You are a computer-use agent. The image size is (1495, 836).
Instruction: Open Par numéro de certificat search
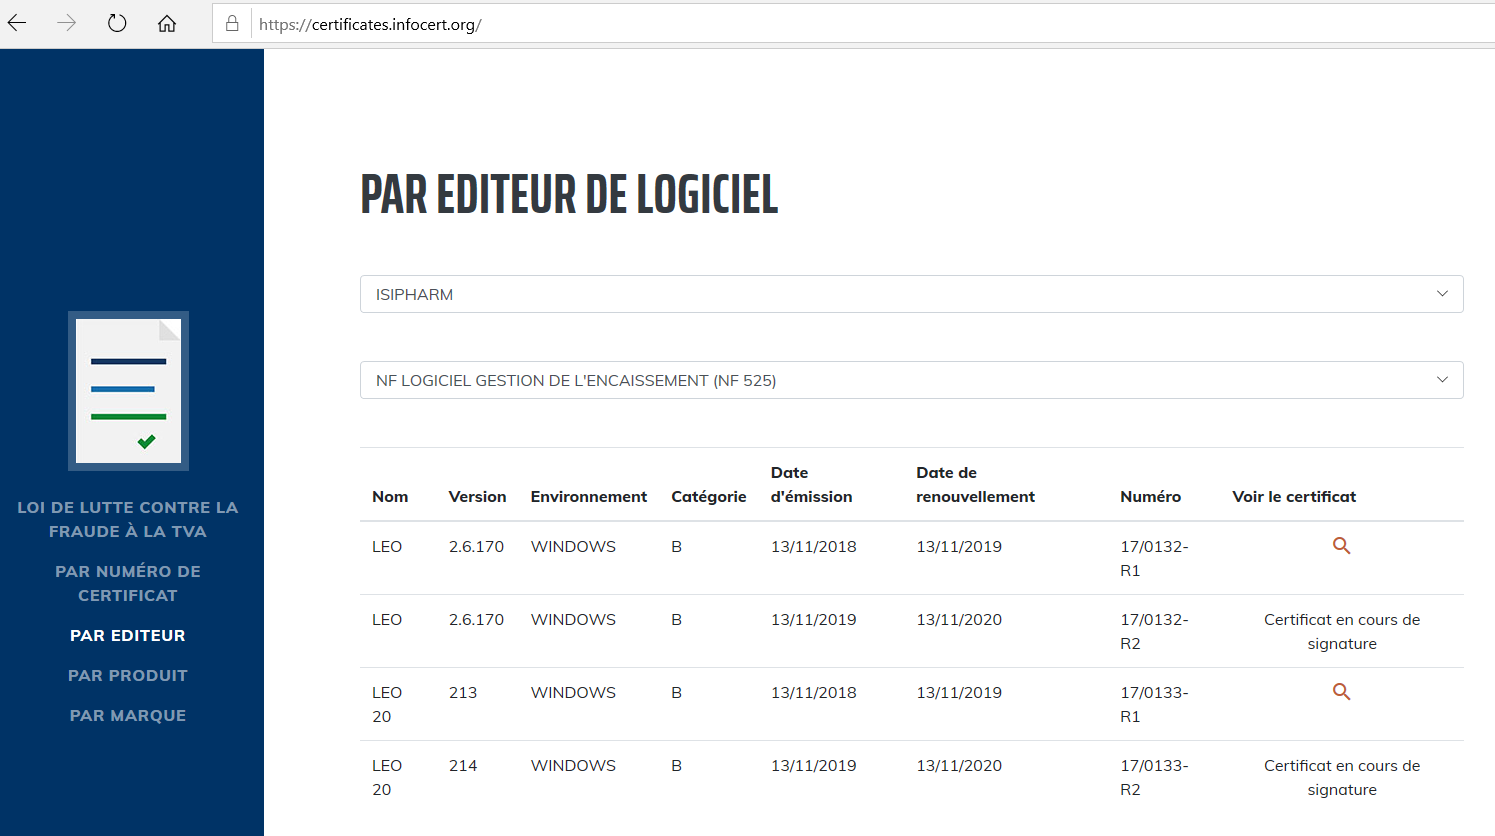coord(128,583)
